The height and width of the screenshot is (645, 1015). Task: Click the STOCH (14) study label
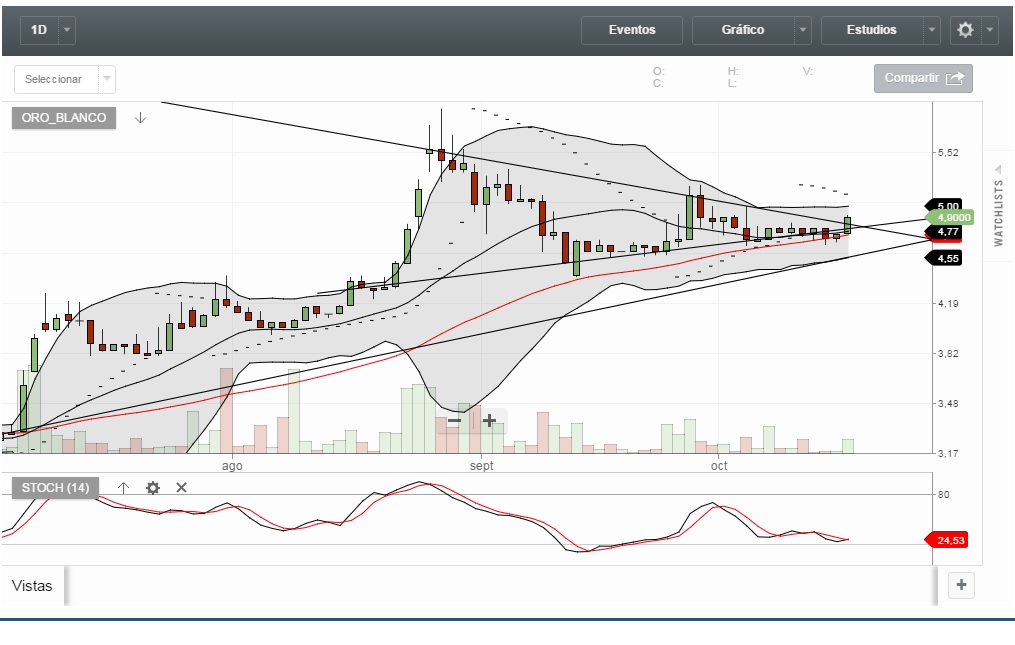pos(55,488)
